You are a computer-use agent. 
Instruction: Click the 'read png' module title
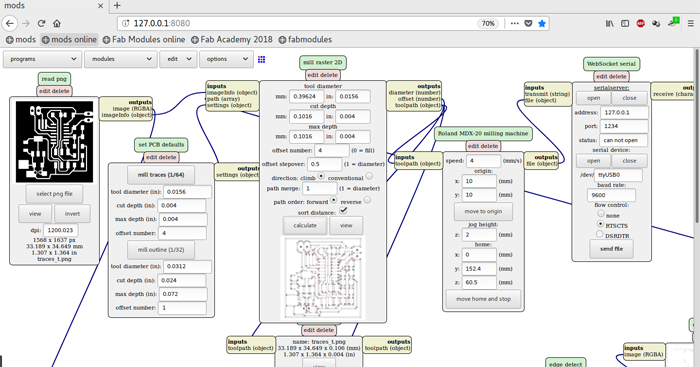54,79
